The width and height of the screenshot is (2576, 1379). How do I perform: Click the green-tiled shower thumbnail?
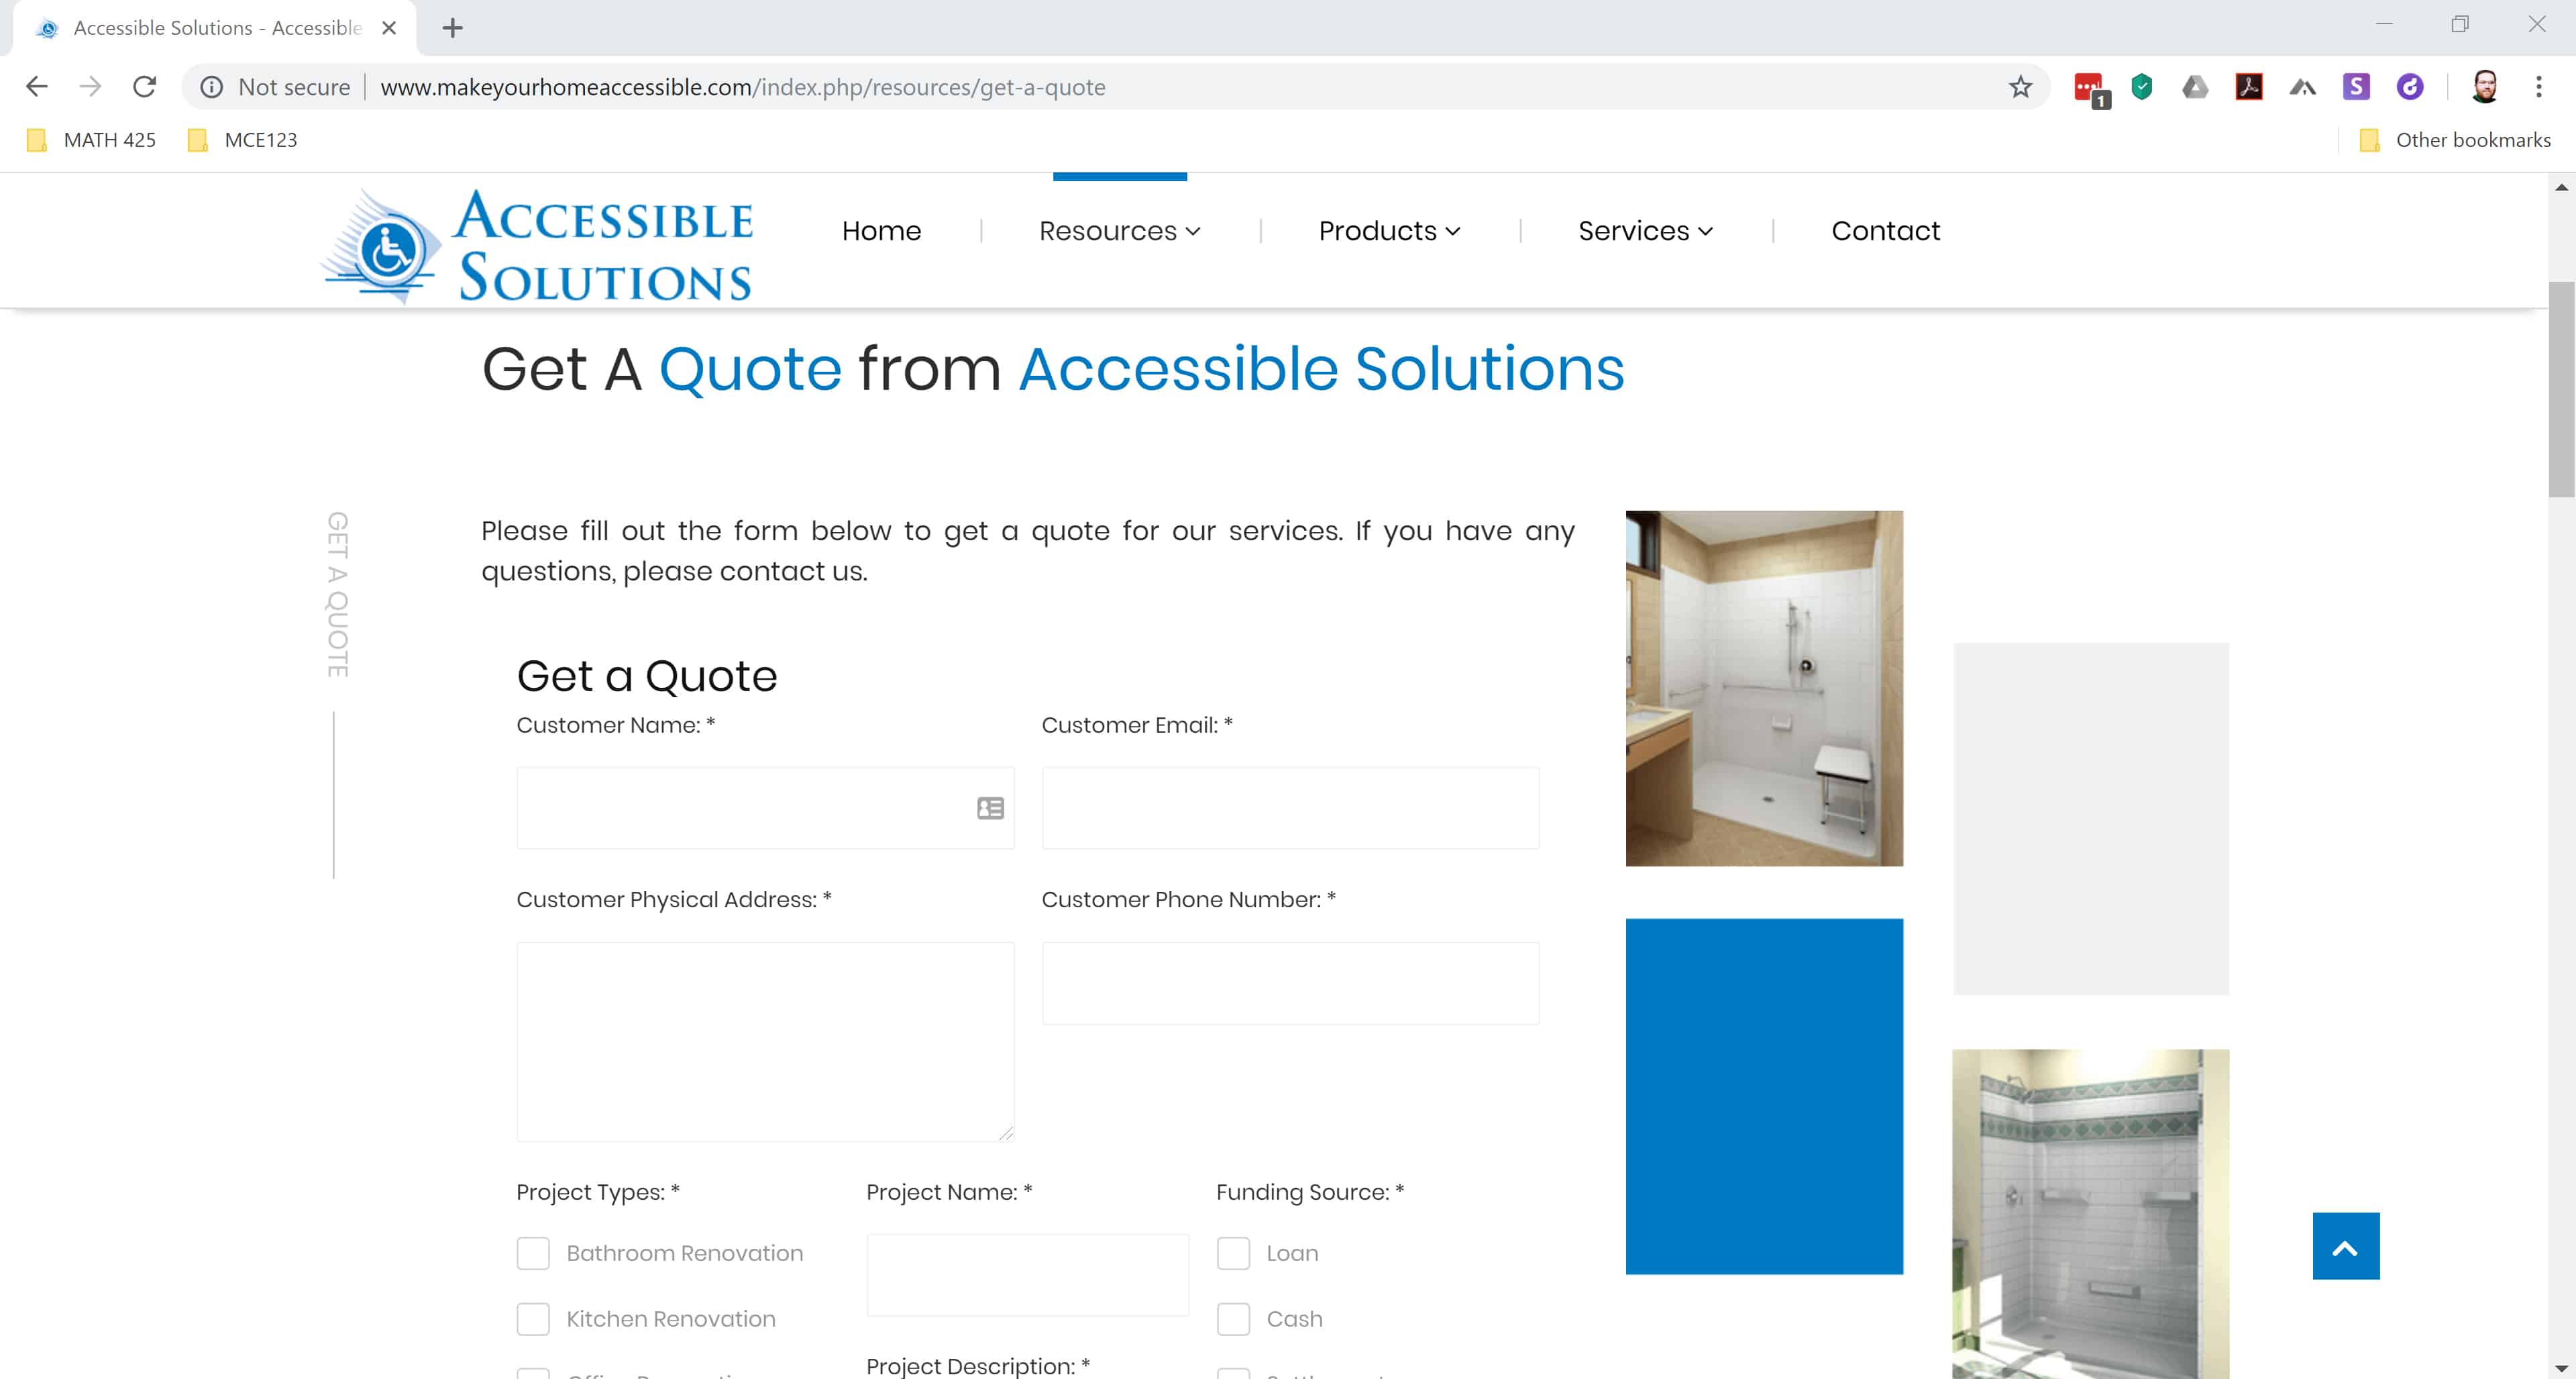point(2090,1213)
